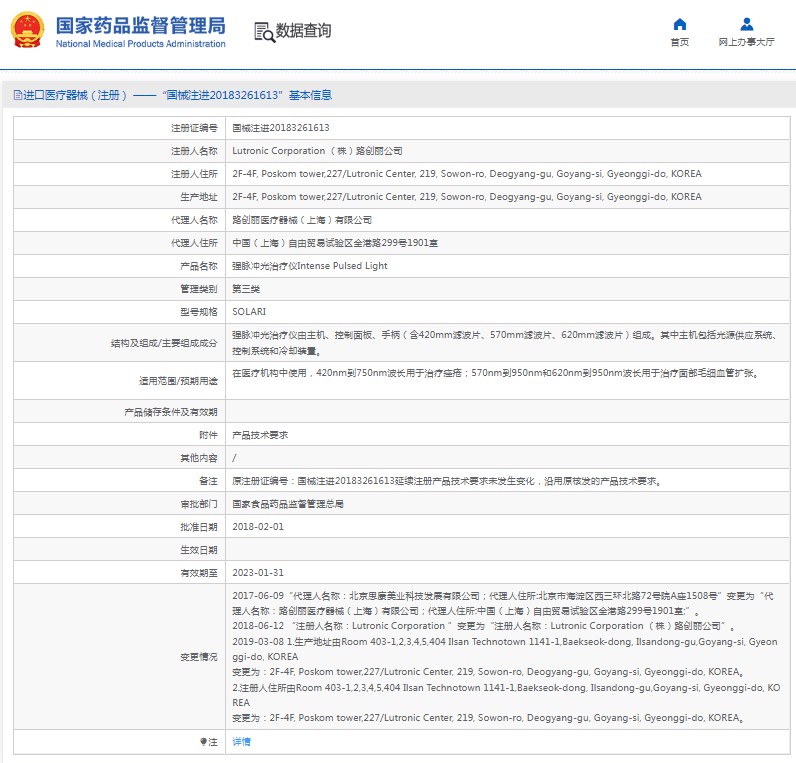Click the 适用范围 intended use text
The image size is (796, 763).
coord(496,373)
